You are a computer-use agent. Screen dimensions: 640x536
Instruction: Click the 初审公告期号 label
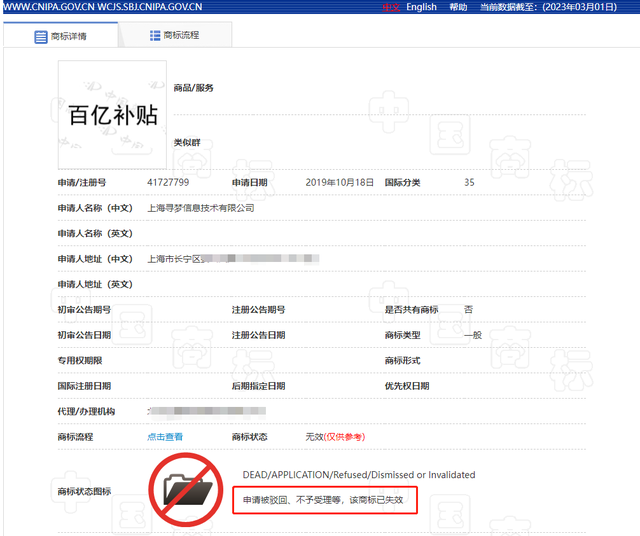click(x=84, y=309)
